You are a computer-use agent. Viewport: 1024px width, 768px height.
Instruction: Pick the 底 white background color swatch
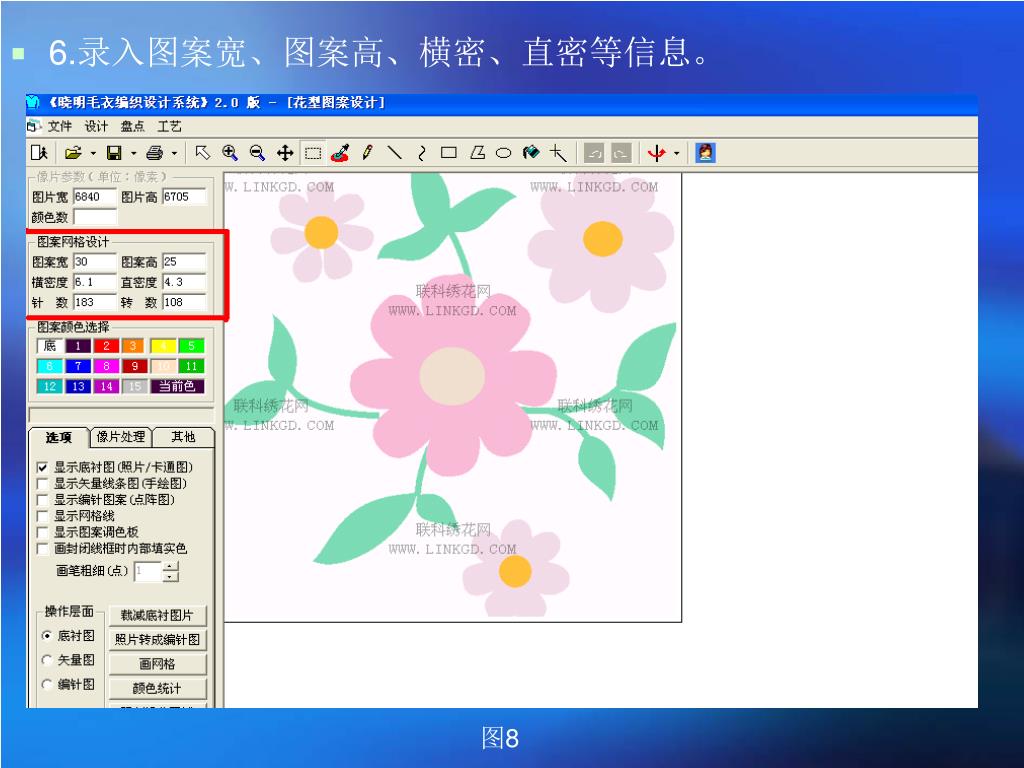click(50, 345)
